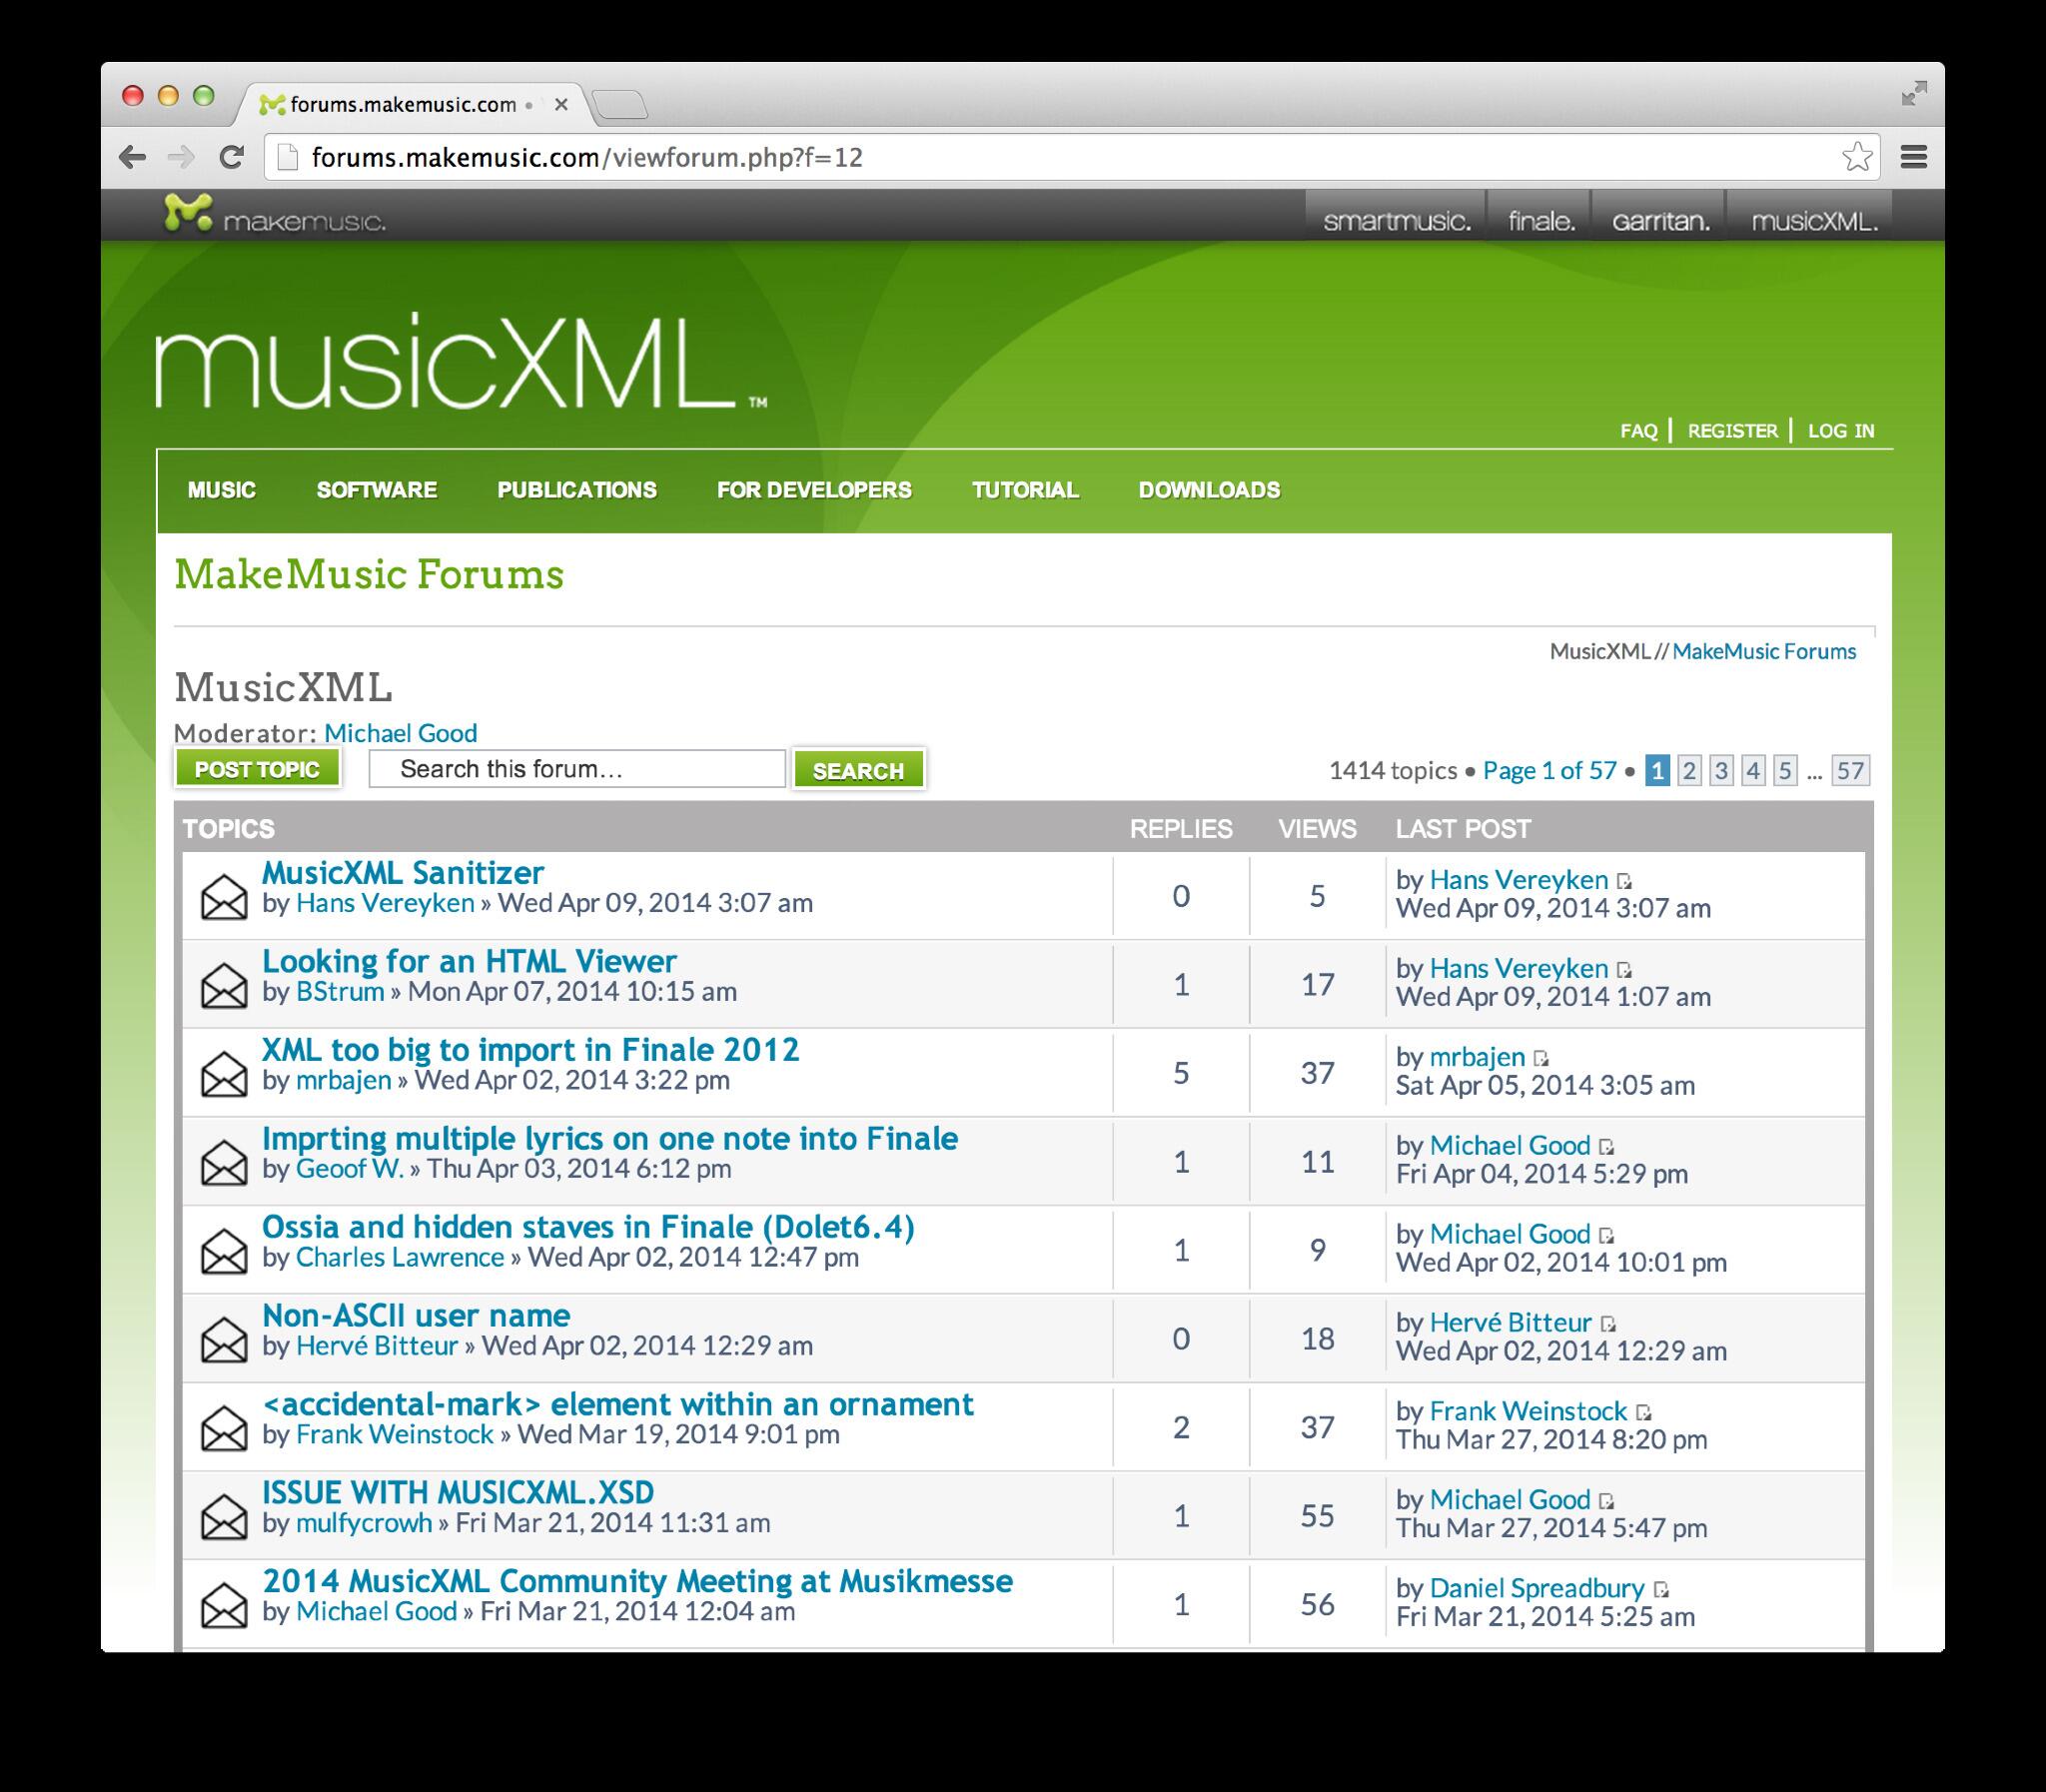View latest post icon next to mrbajen
The height and width of the screenshot is (1792, 2046).
[1541, 1058]
